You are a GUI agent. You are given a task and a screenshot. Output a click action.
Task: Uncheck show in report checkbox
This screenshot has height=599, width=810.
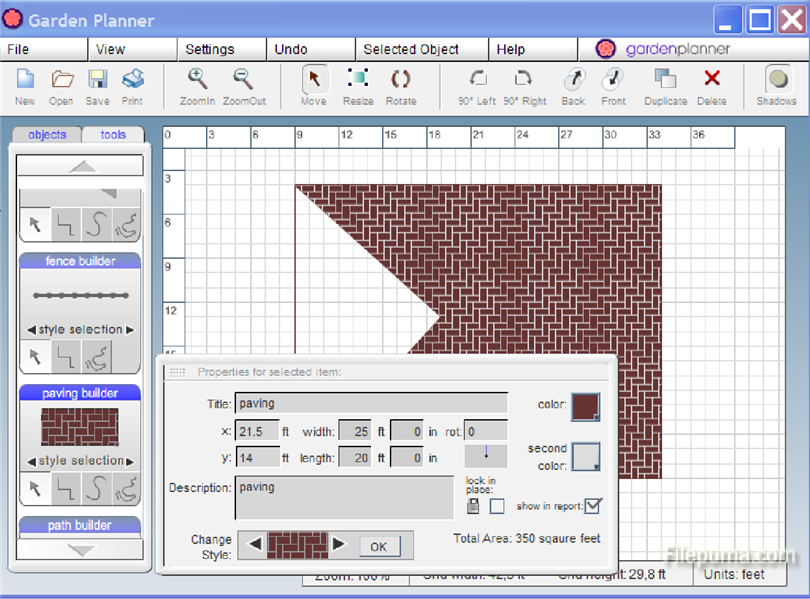point(593,506)
